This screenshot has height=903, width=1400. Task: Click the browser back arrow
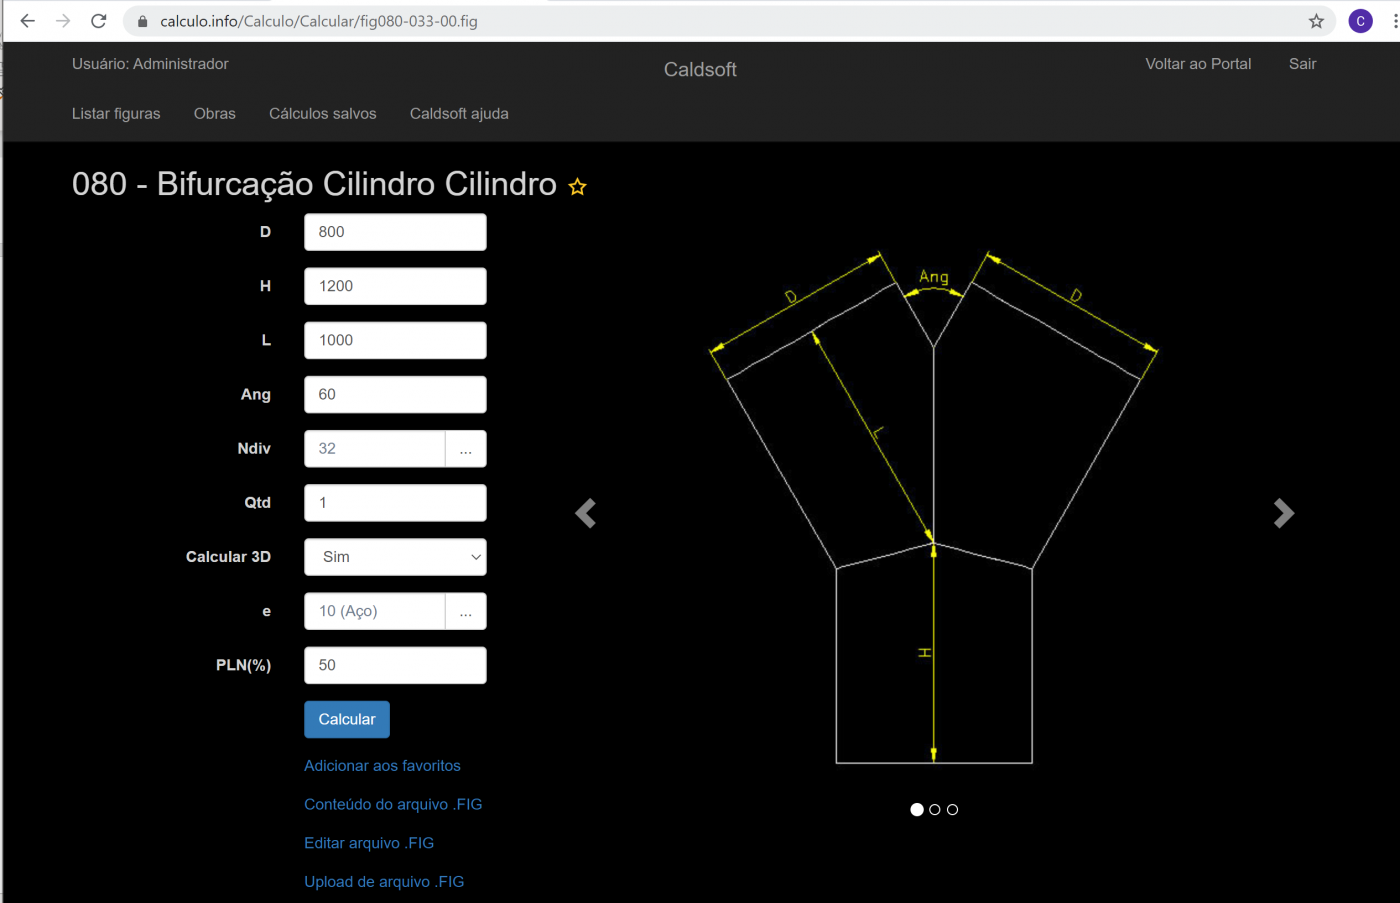click(27, 21)
